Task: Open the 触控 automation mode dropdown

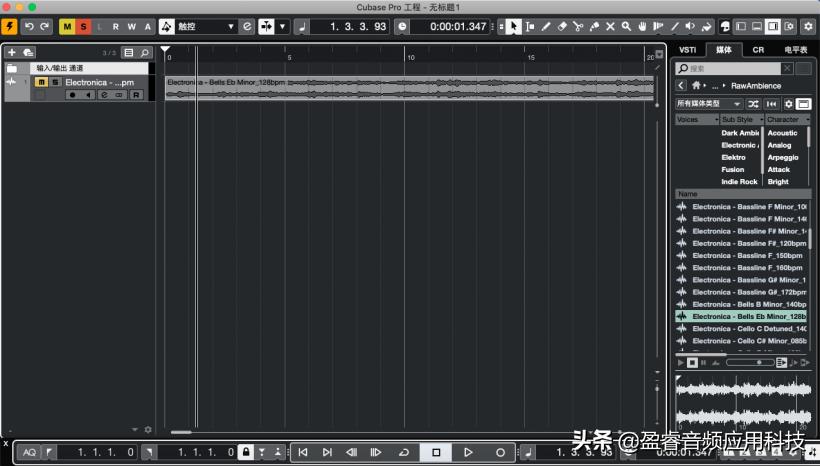Action: 206,27
